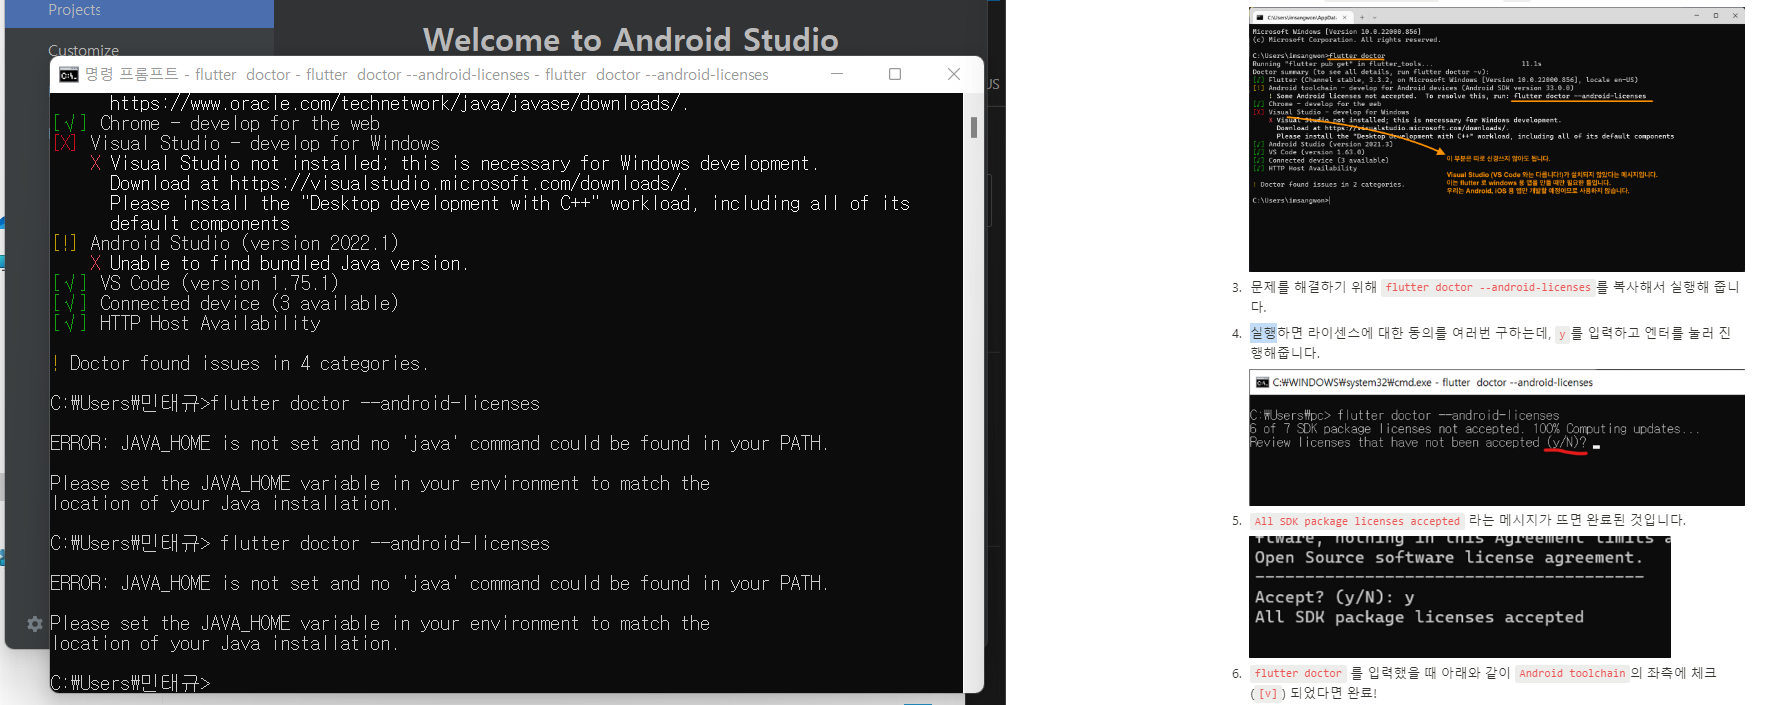Click 'Doctor found issues in 4 categories' line

coord(240,364)
